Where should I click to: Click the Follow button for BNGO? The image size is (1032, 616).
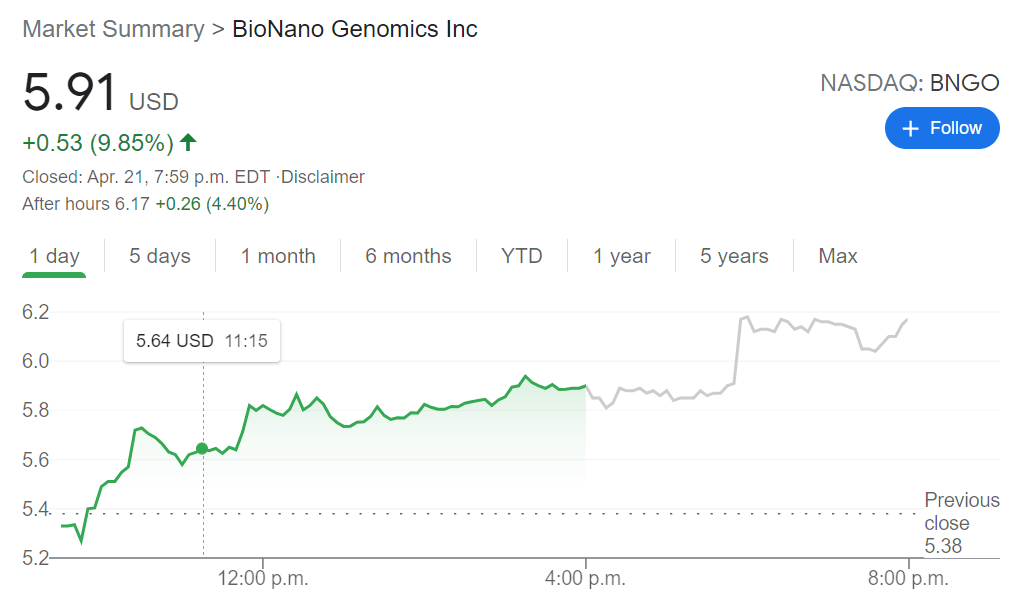(x=941, y=128)
